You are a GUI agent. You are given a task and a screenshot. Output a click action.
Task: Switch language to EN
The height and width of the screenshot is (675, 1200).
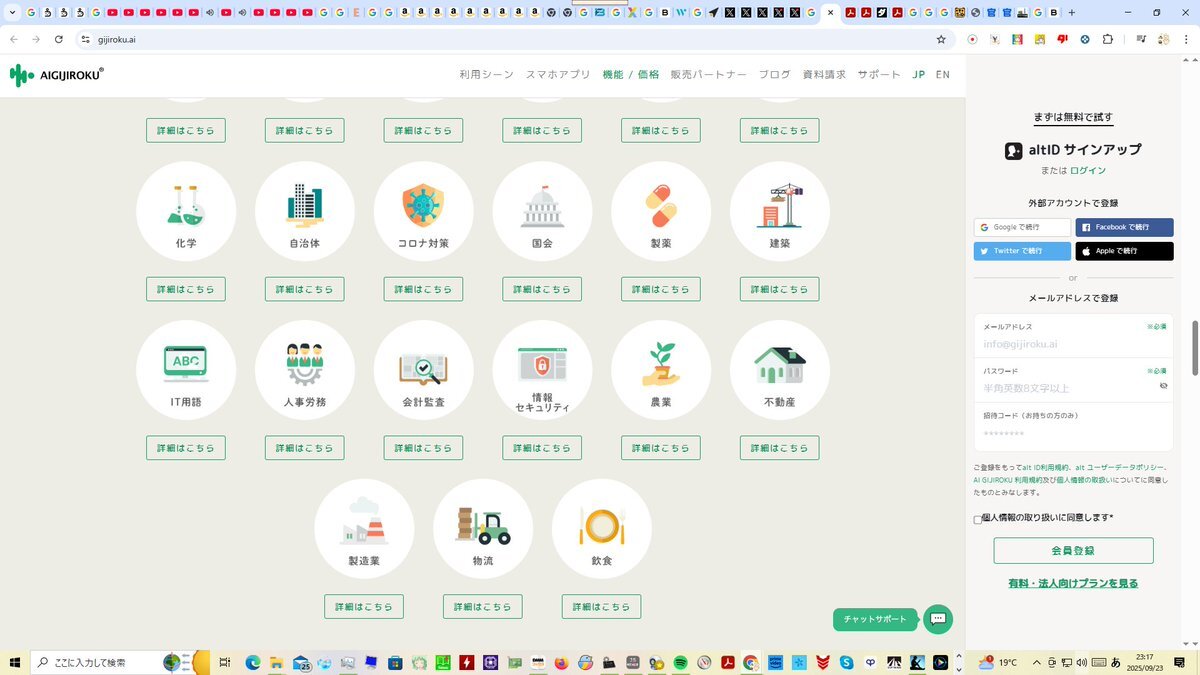click(942, 75)
